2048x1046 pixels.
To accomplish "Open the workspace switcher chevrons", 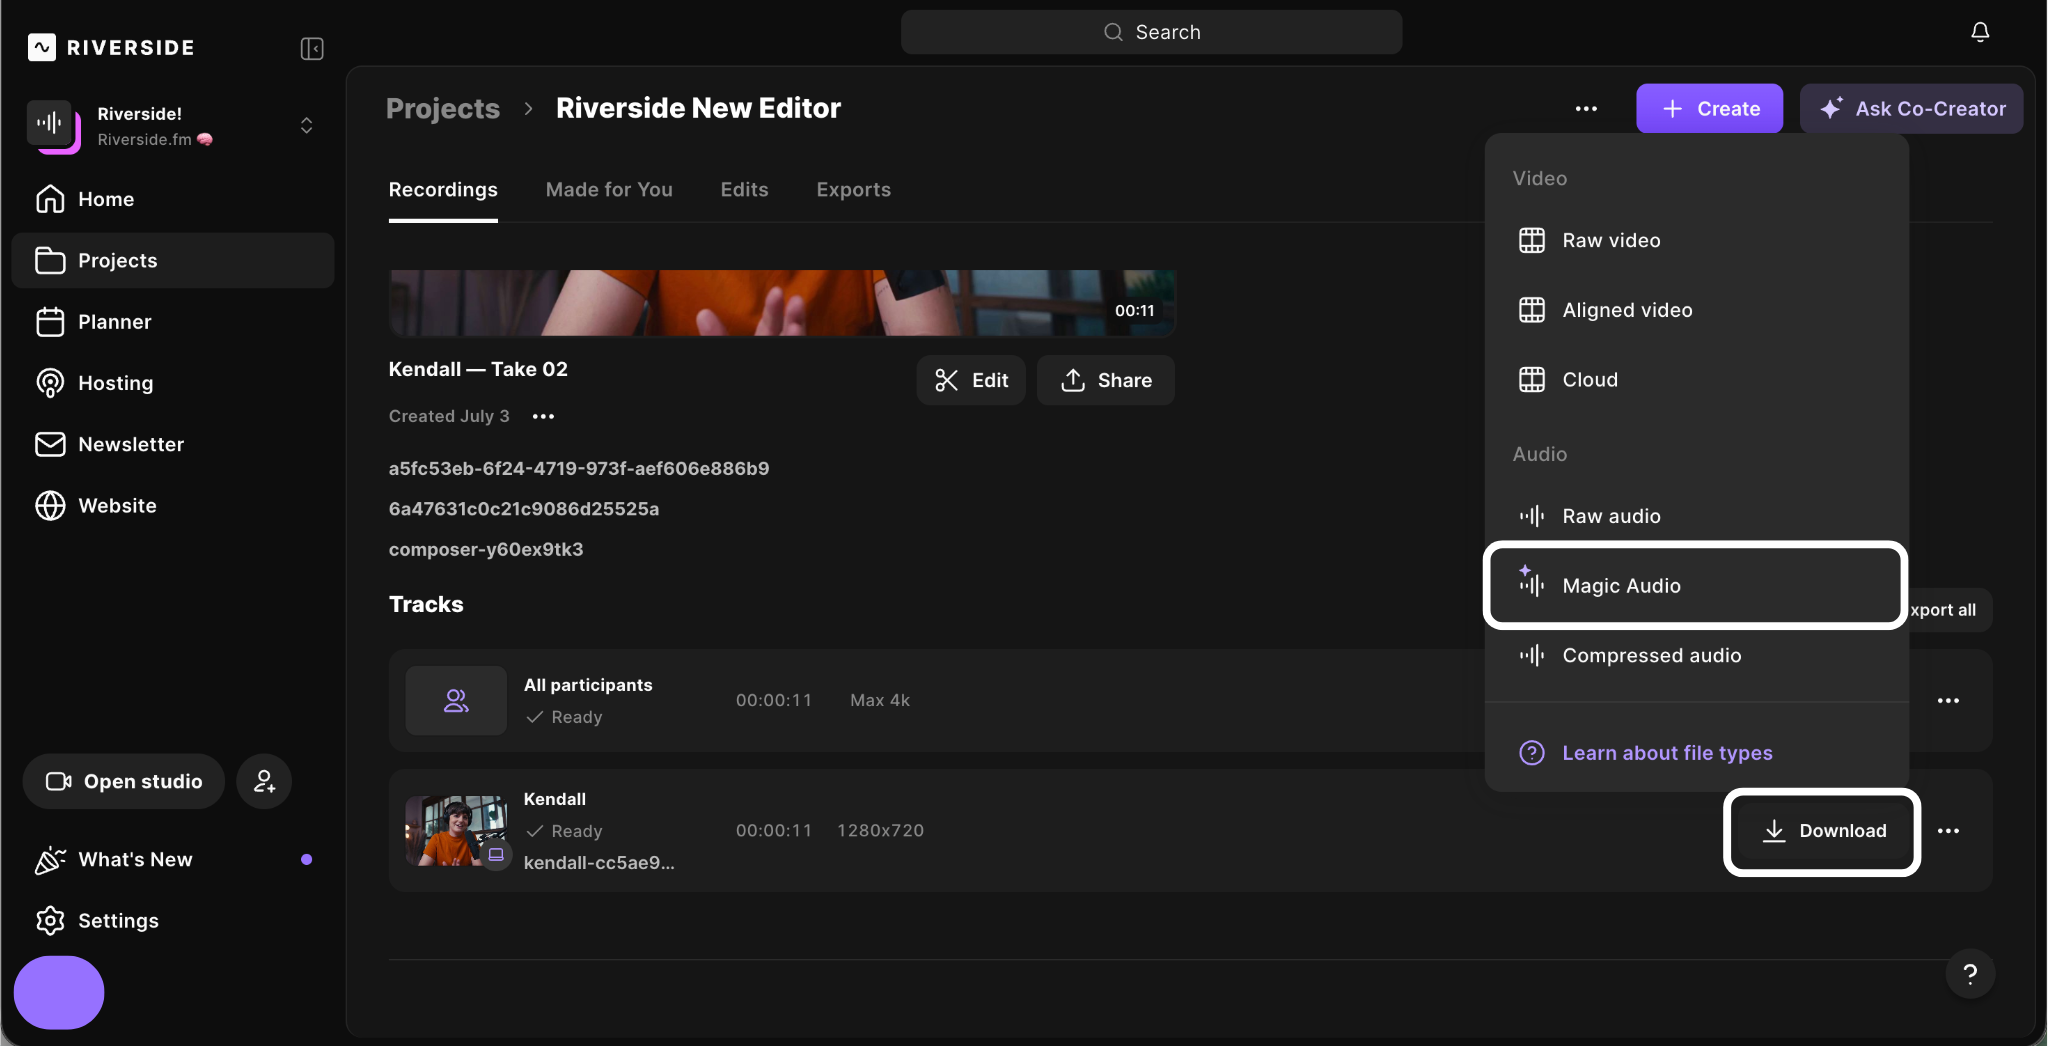I will [x=307, y=125].
